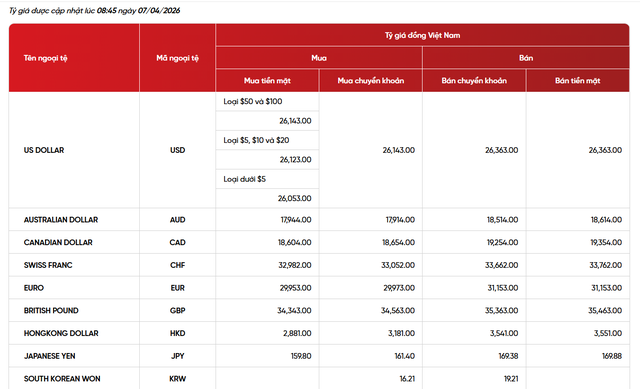Click the HKD 3,541.00 transfer sell rate
The width and height of the screenshot is (640, 389).
pyautogui.click(x=504, y=333)
